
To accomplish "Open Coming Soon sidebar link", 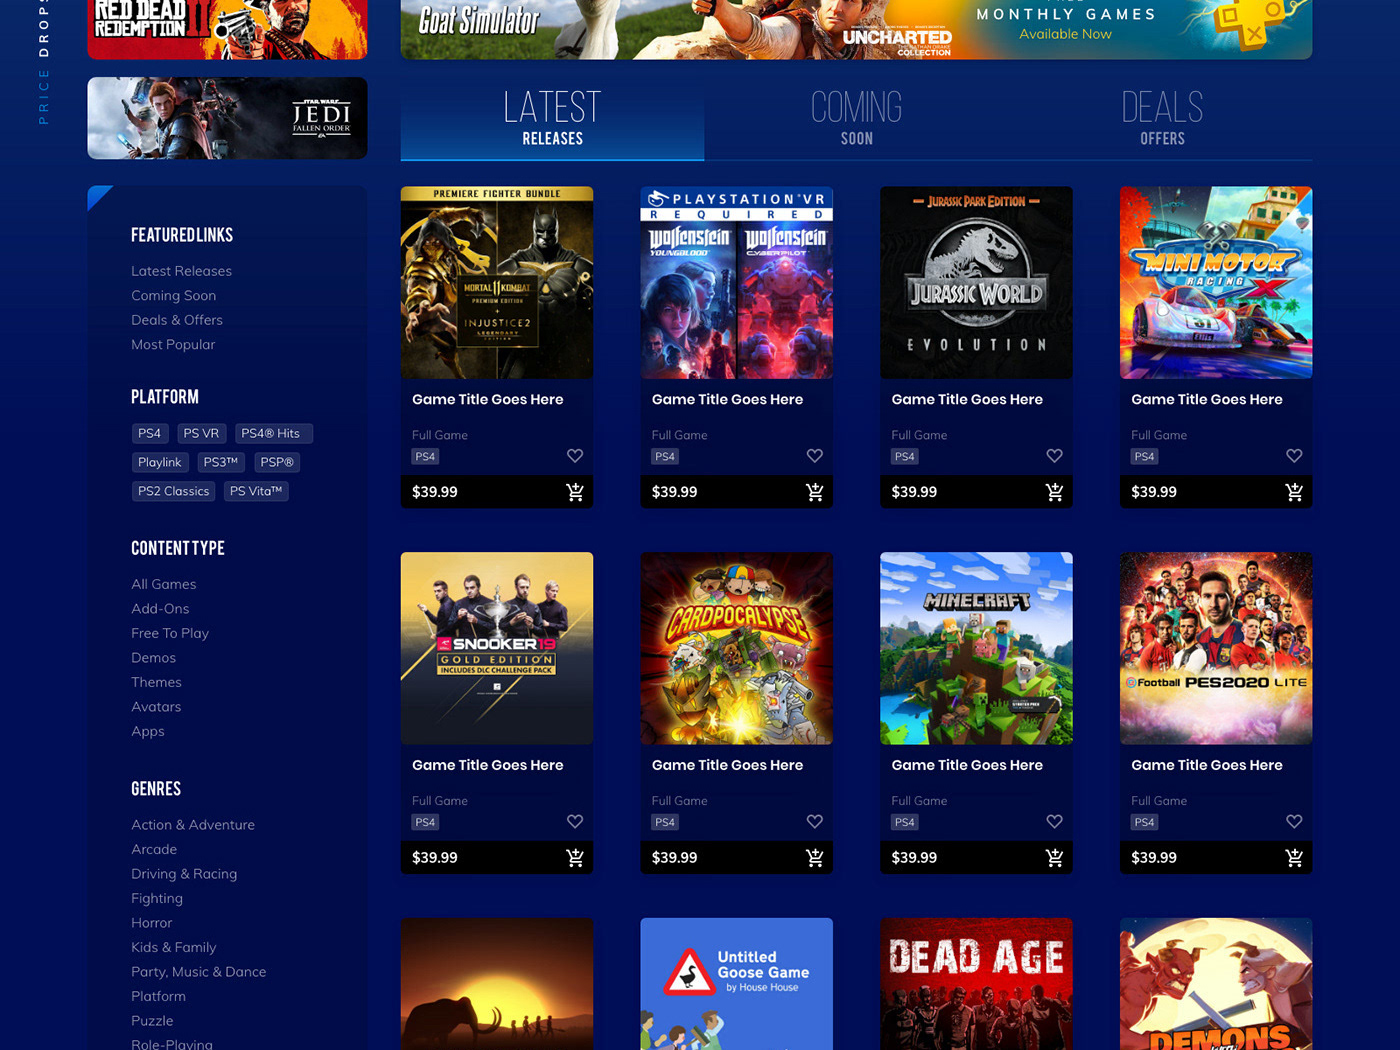I will (173, 296).
